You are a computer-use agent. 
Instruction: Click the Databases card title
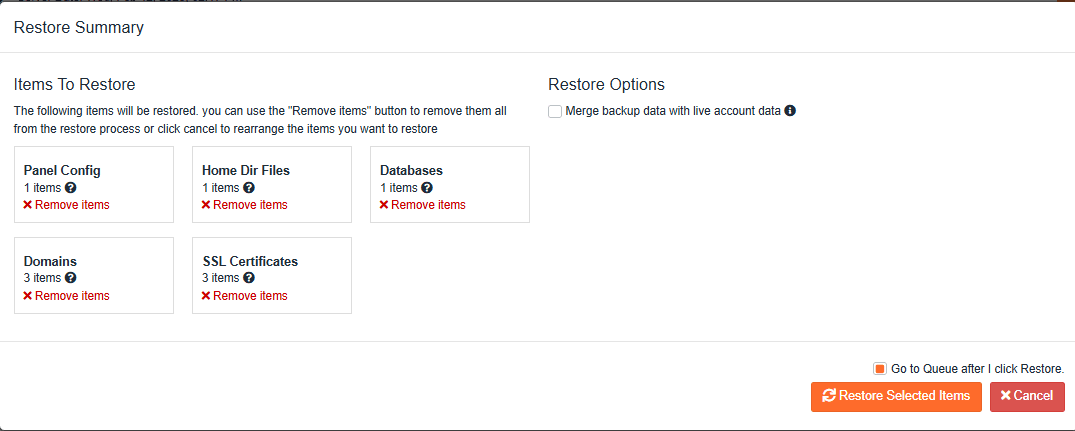[411, 171]
